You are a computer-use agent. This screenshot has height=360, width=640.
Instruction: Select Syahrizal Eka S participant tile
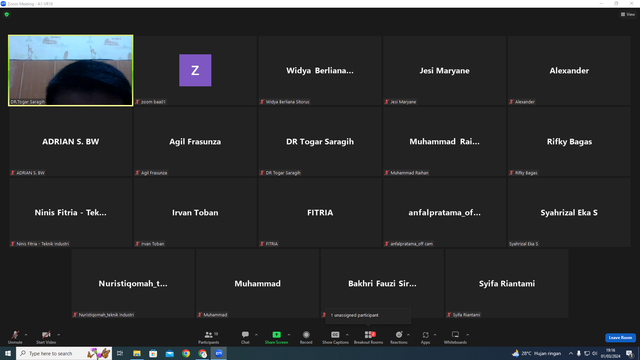click(569, 212)
